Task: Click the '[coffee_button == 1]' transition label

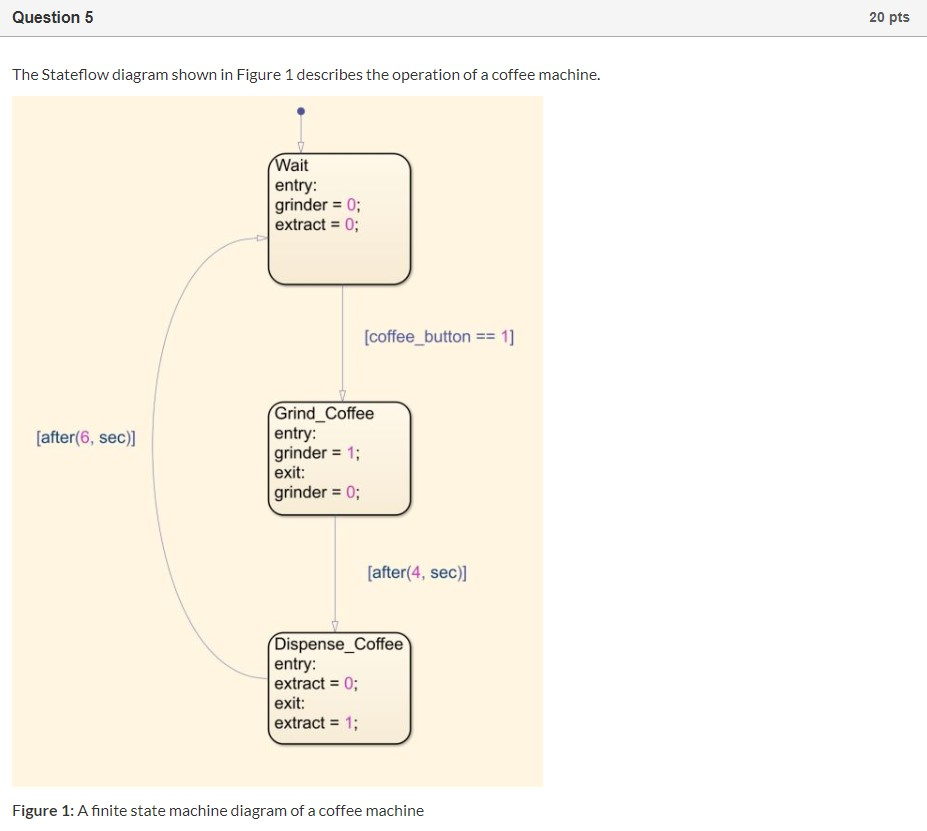Action: [x=439, y=337]
